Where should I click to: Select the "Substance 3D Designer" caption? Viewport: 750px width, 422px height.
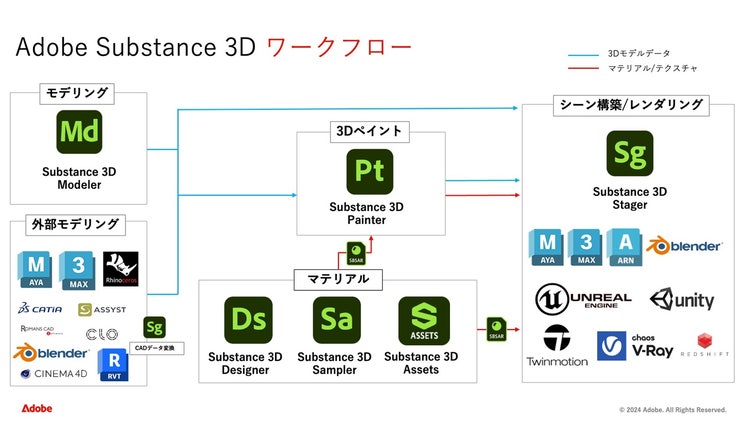tap(245, 363)
